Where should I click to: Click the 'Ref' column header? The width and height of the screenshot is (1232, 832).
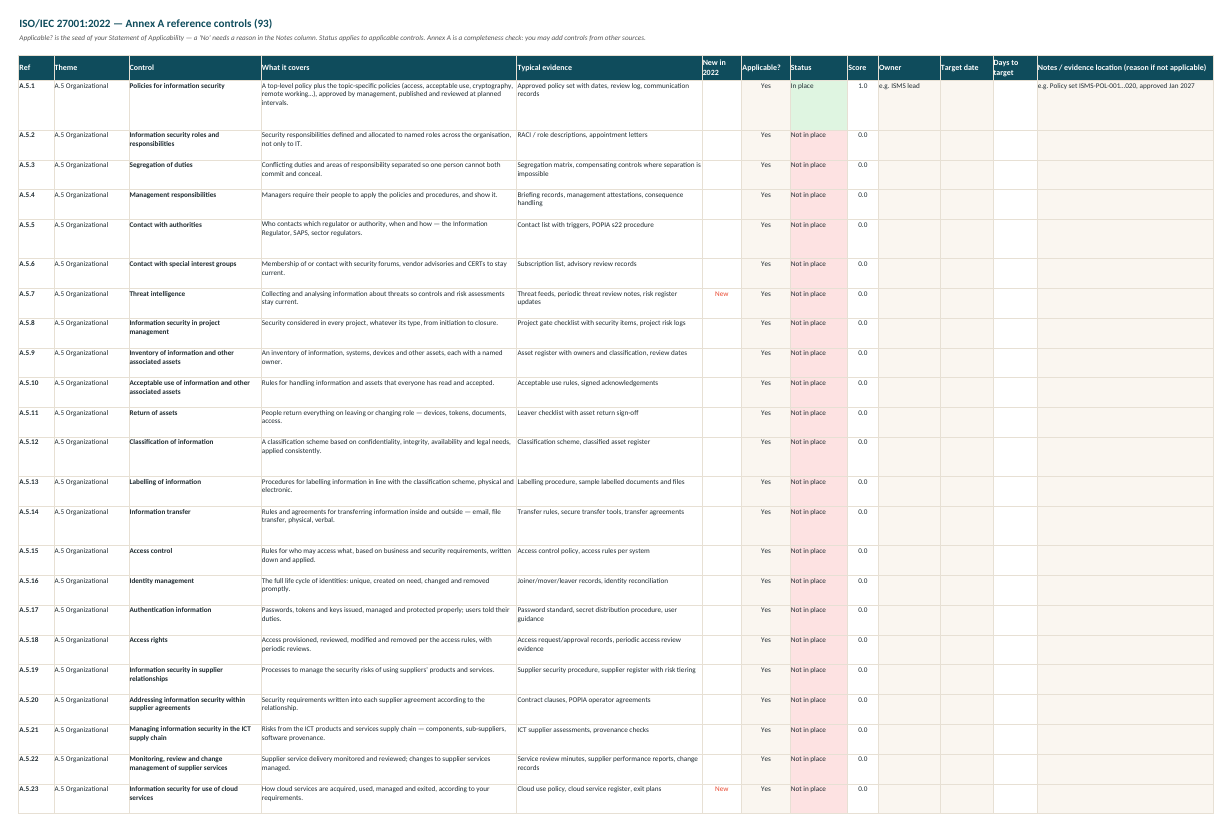pyautogui.click(x=35, y=68)
